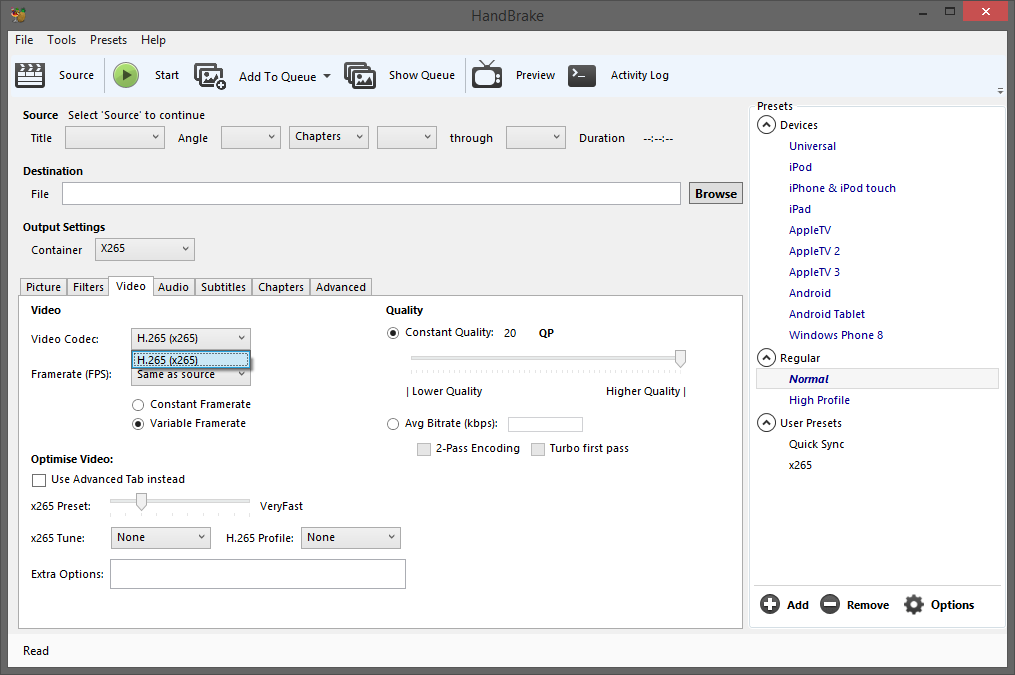Choose H.265 (x265) in open codec list
Screen dimensions: 1015x675
pos(191,360)
